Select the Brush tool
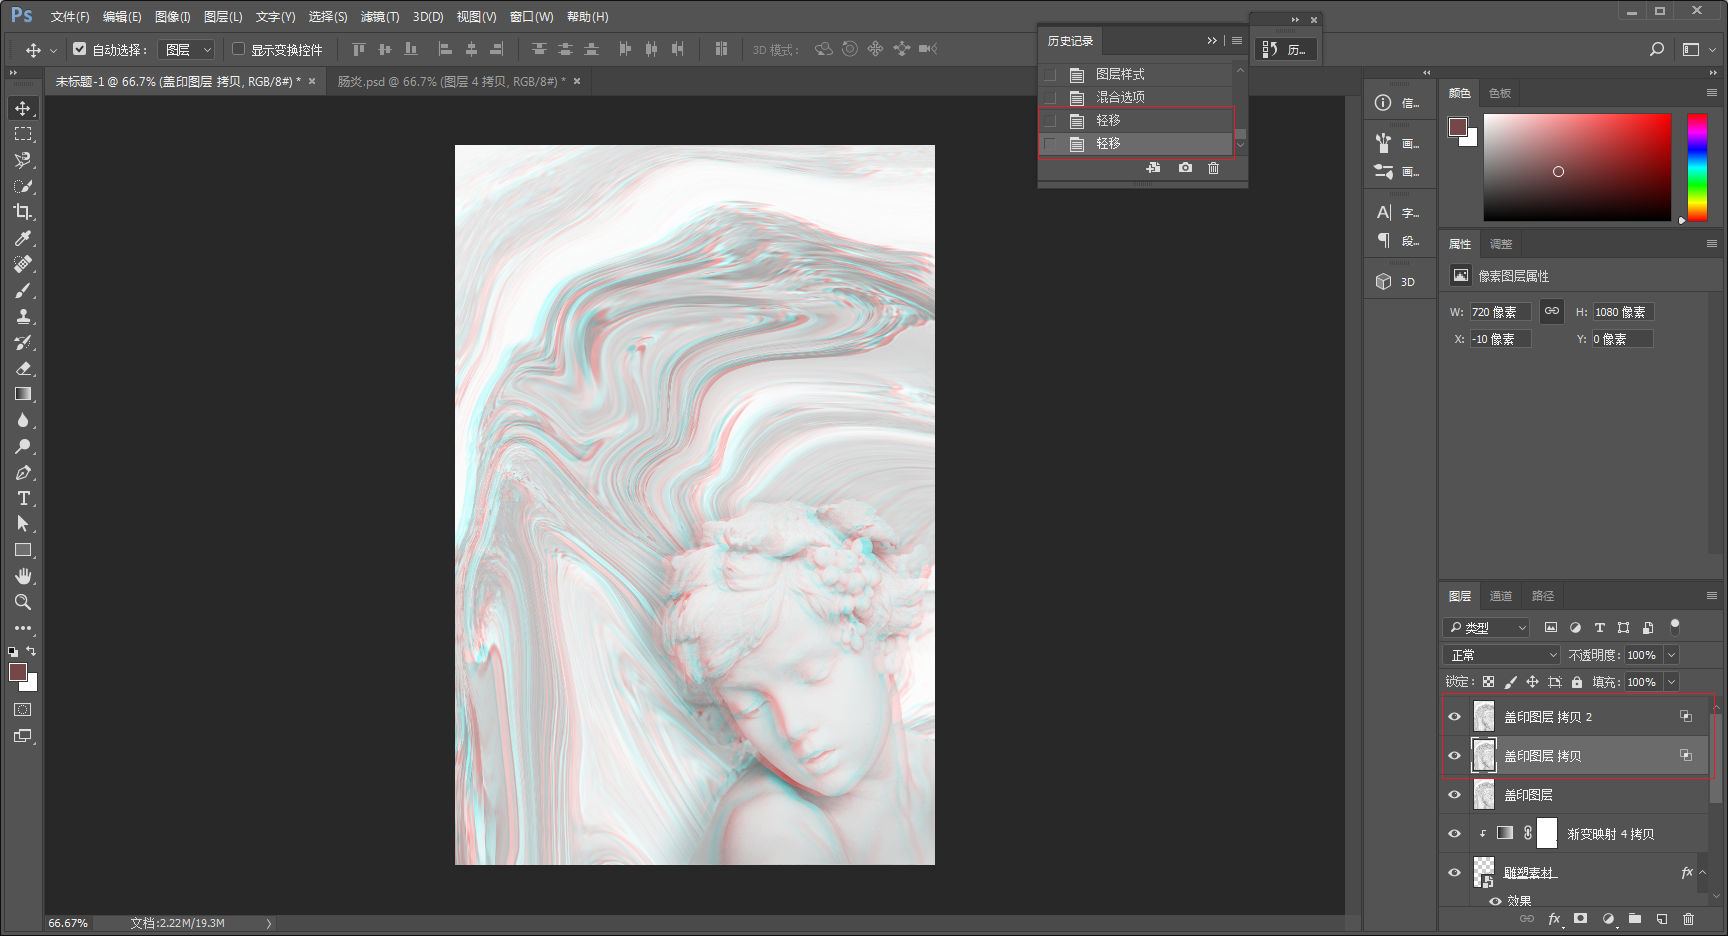 tap(23, 290)
